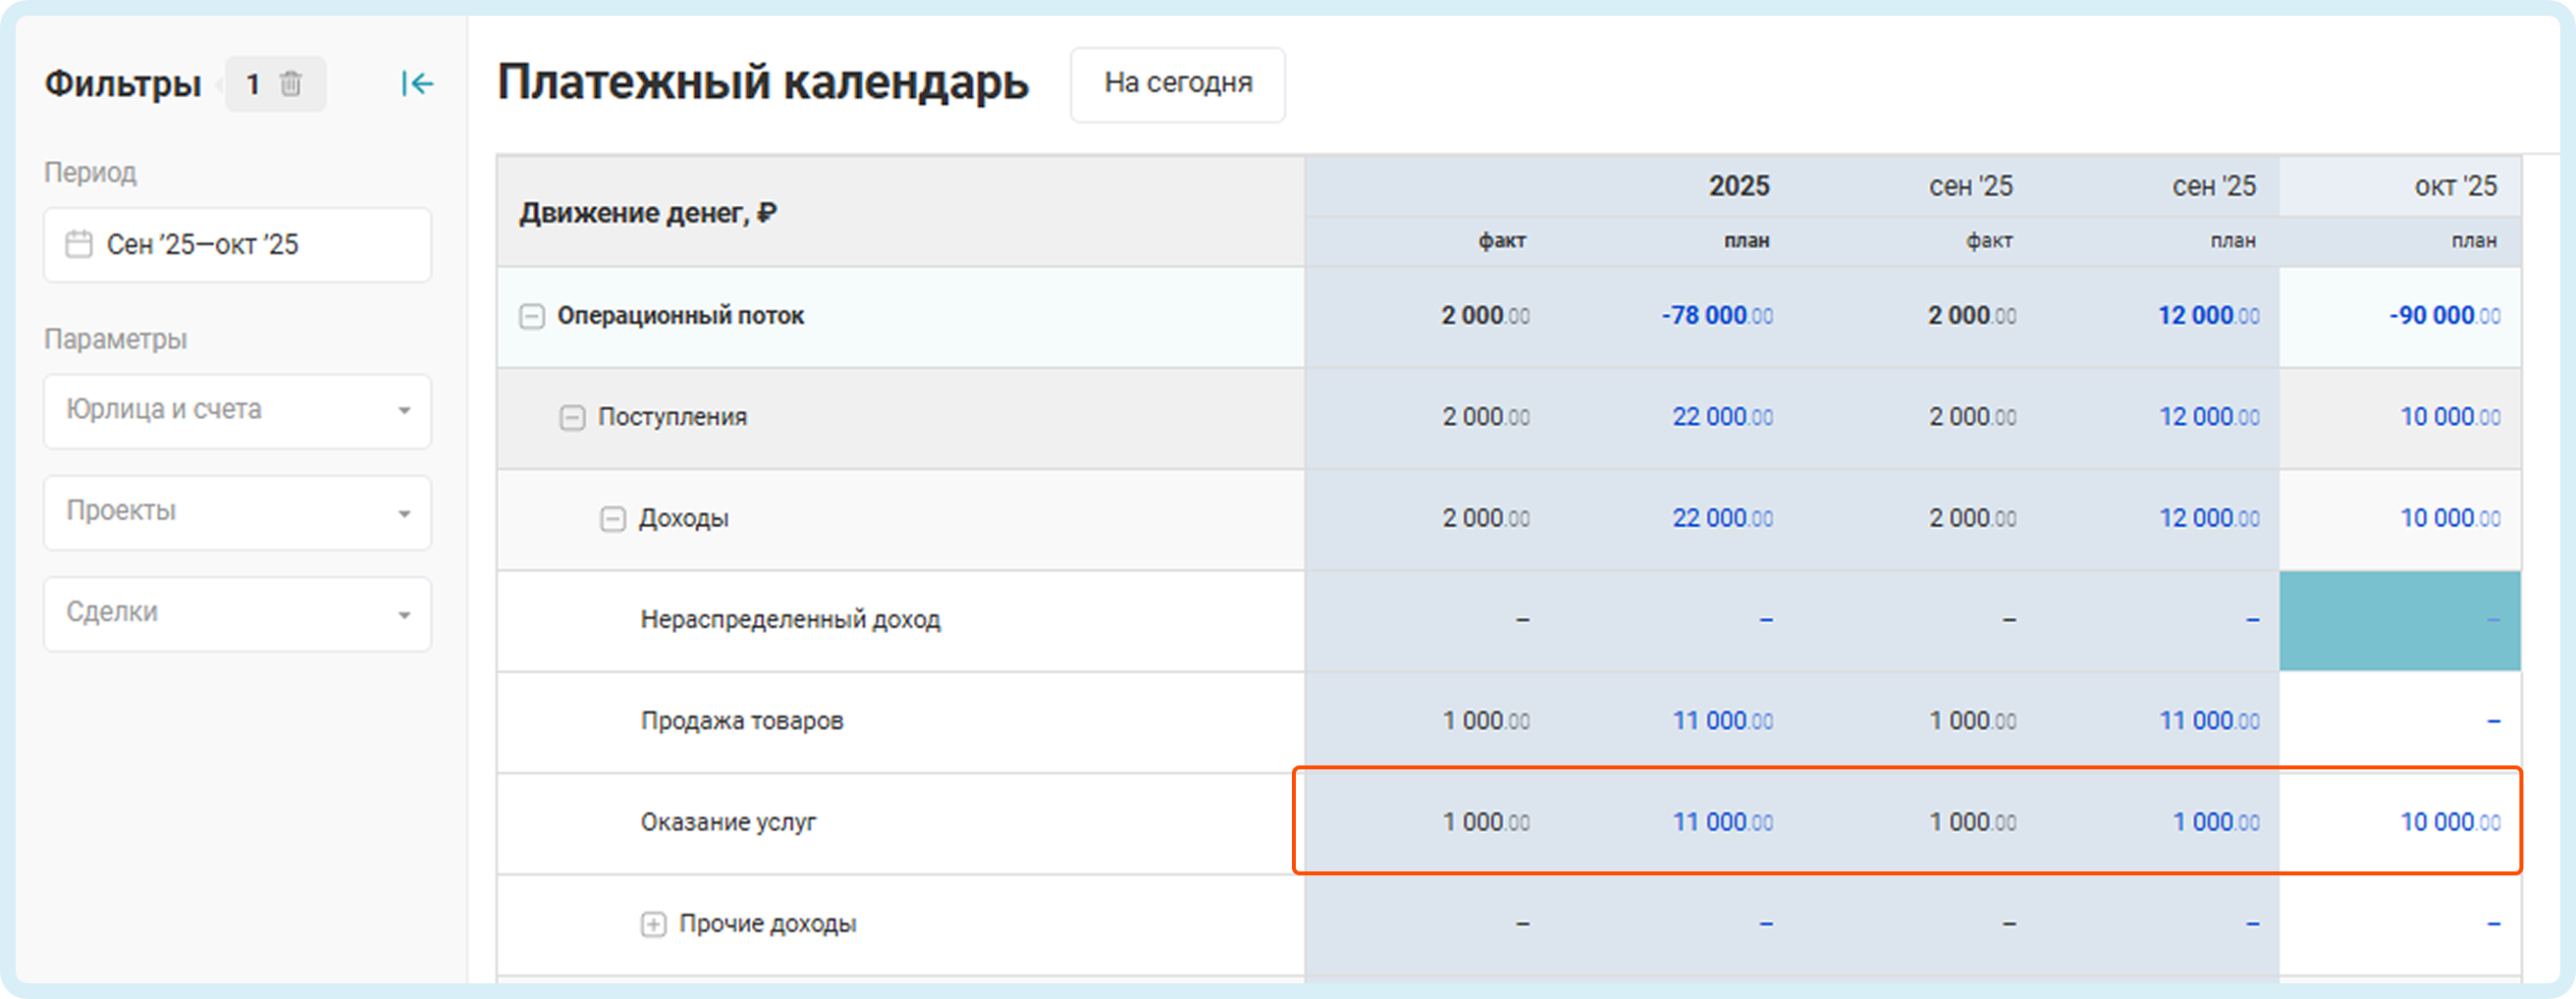Open the Проекты dropdown
Image resolution: width=2576 pixels, height=999 pixels.
[x=237, y=512]
